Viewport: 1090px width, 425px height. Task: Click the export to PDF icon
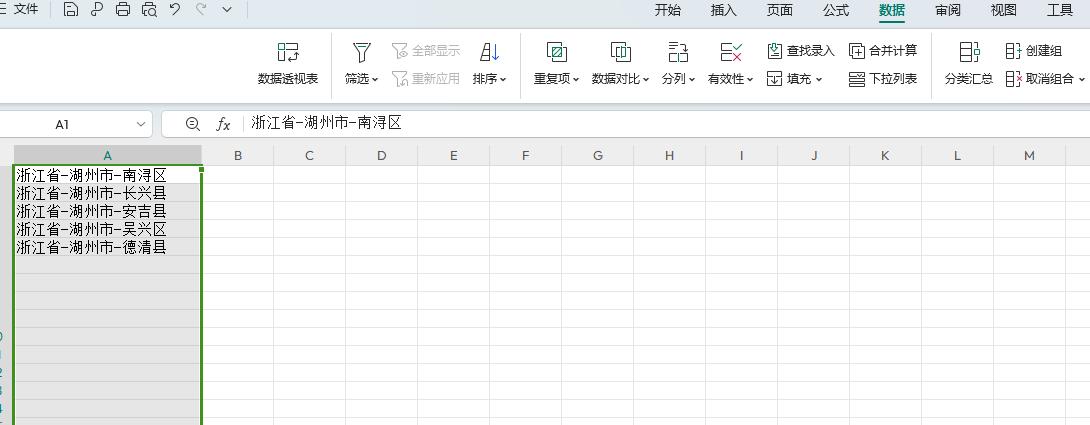(97, 10)
